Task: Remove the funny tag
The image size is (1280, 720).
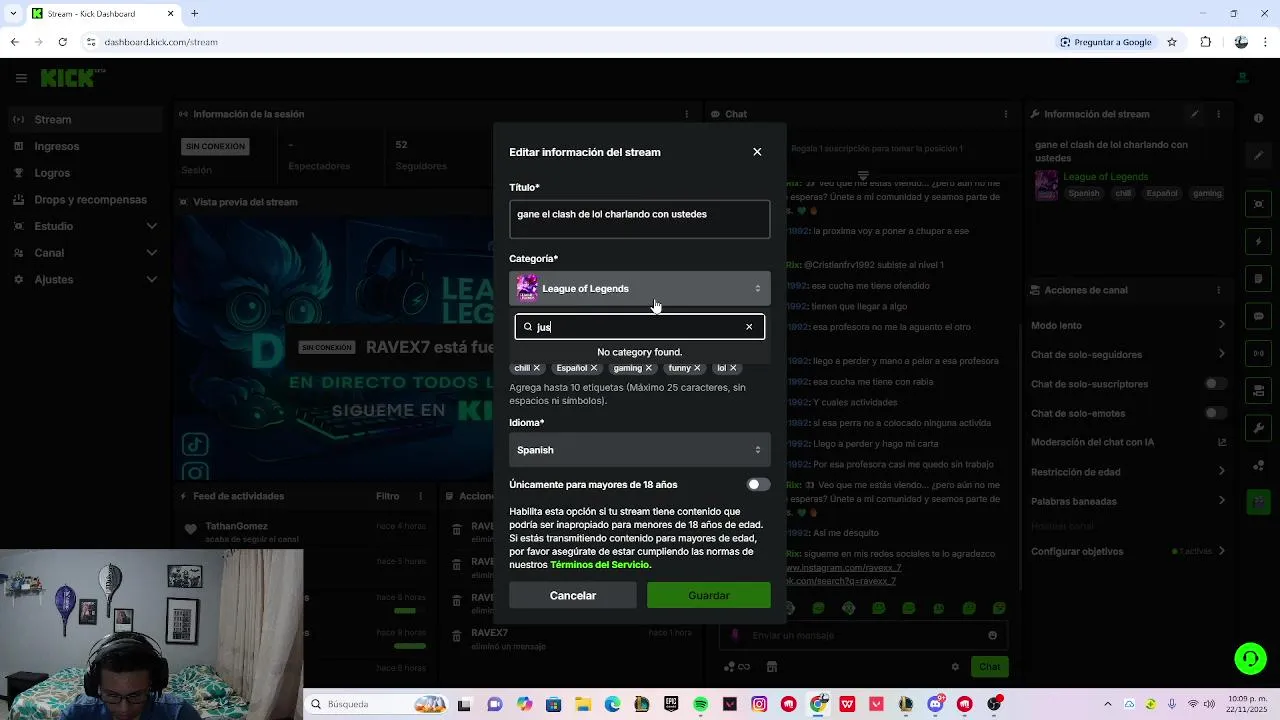Action: click(x=697, y=368)
